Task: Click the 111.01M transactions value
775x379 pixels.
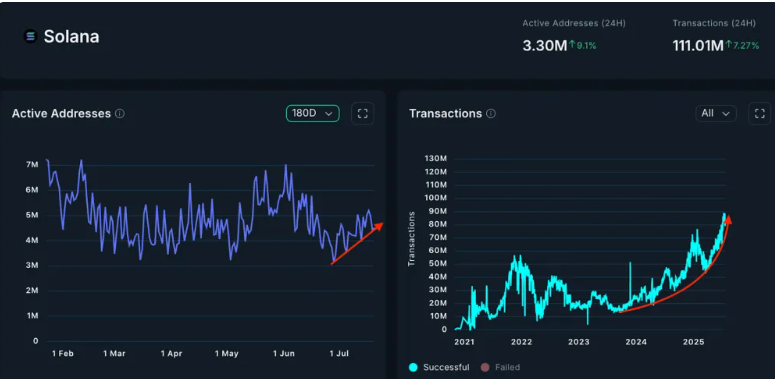Action: point(698,46)
